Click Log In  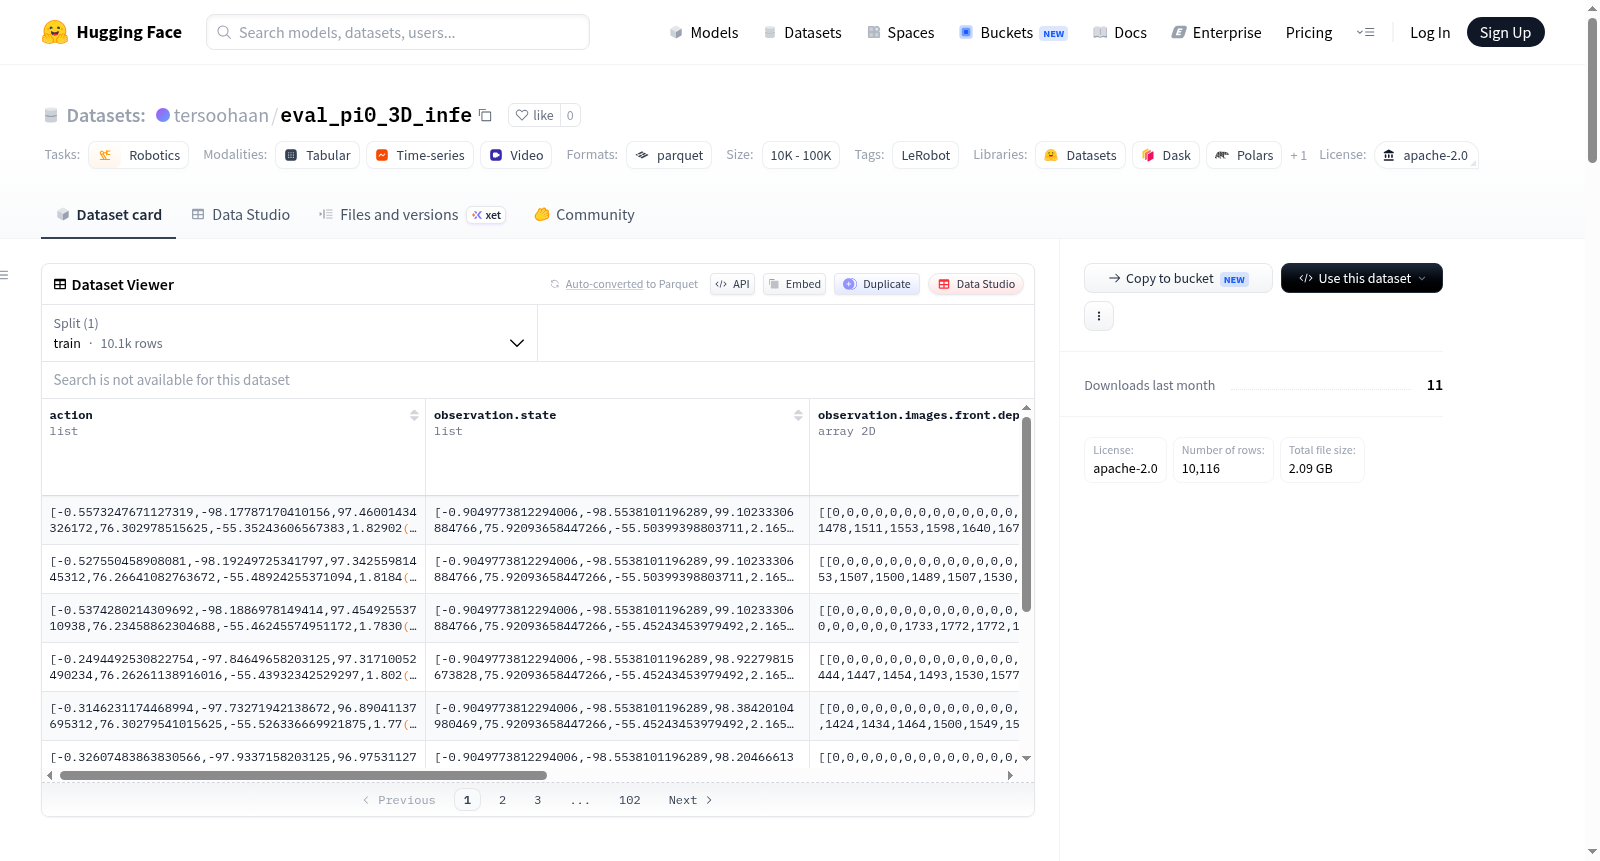point(1429,32)
